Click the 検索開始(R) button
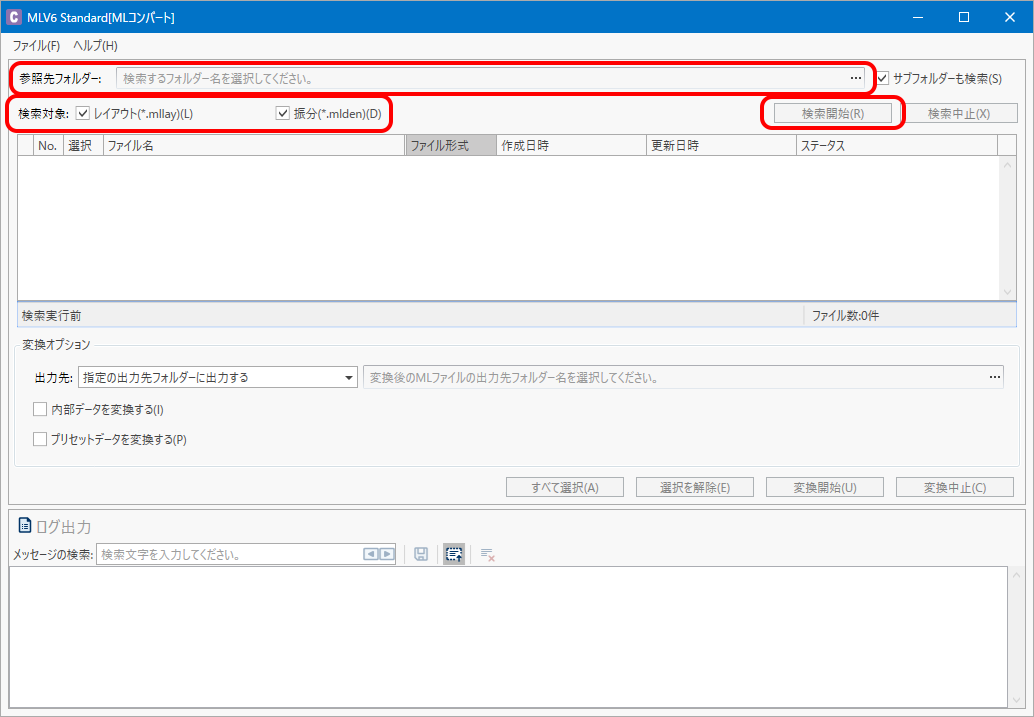 832,113
